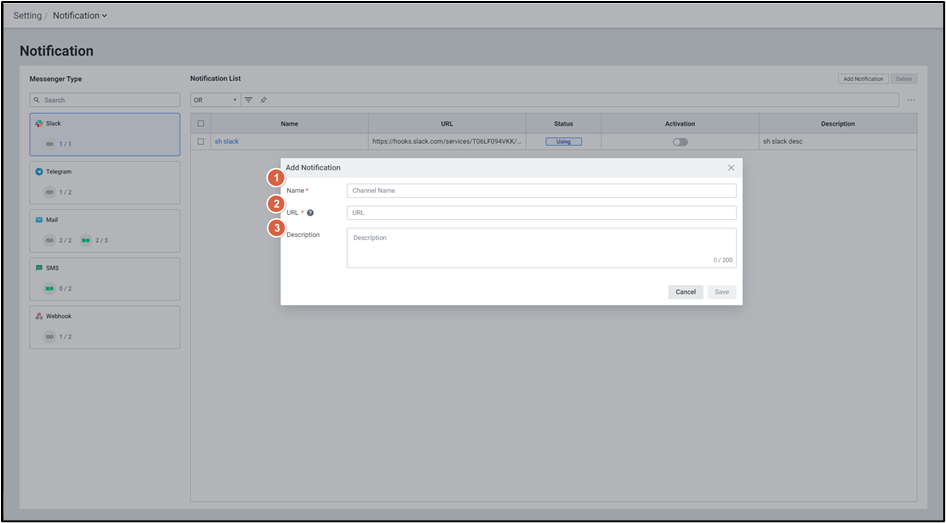Click the pin icon beside the filter
The width and height of the screenshot is (946, 523).
tap(264, 100)
